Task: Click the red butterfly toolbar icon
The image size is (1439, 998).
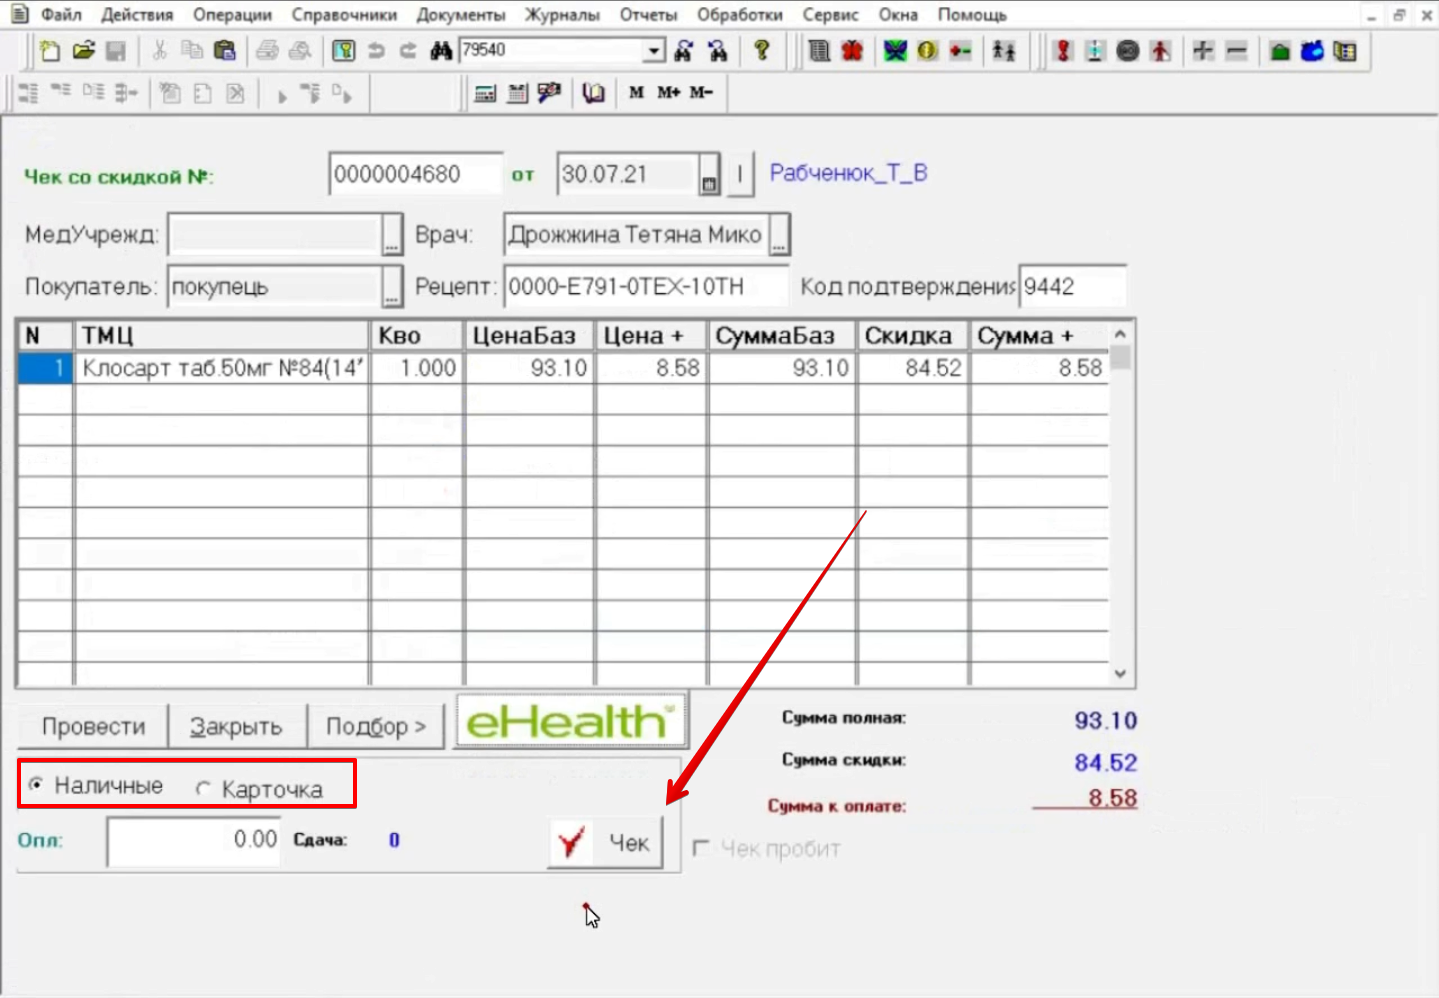Action: pos(852,51)
